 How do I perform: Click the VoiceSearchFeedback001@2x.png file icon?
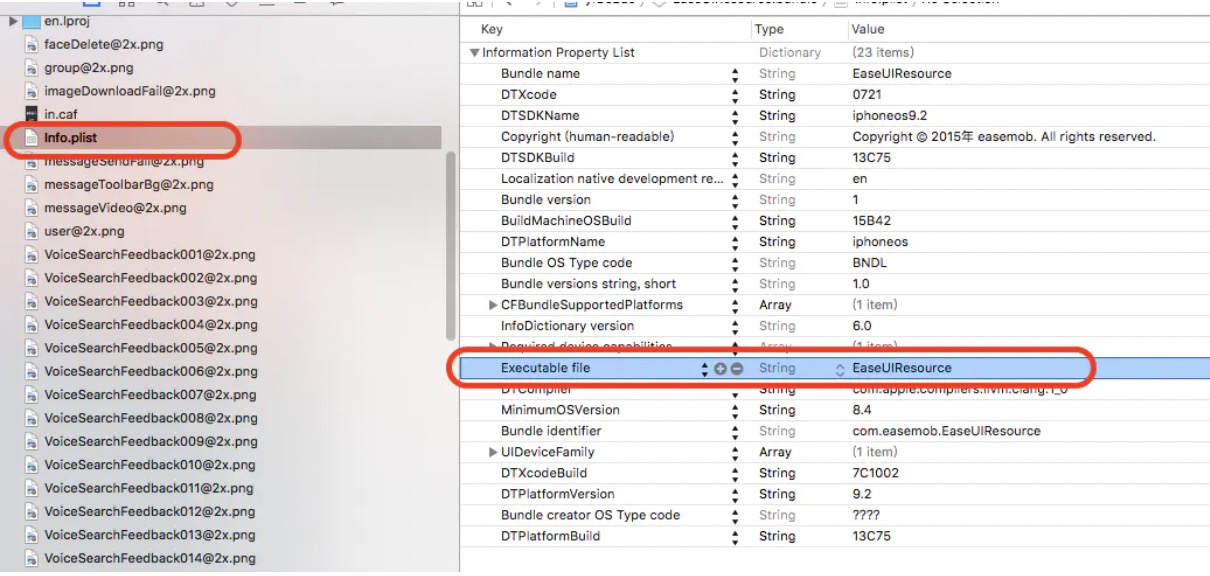tap(31, 255)
